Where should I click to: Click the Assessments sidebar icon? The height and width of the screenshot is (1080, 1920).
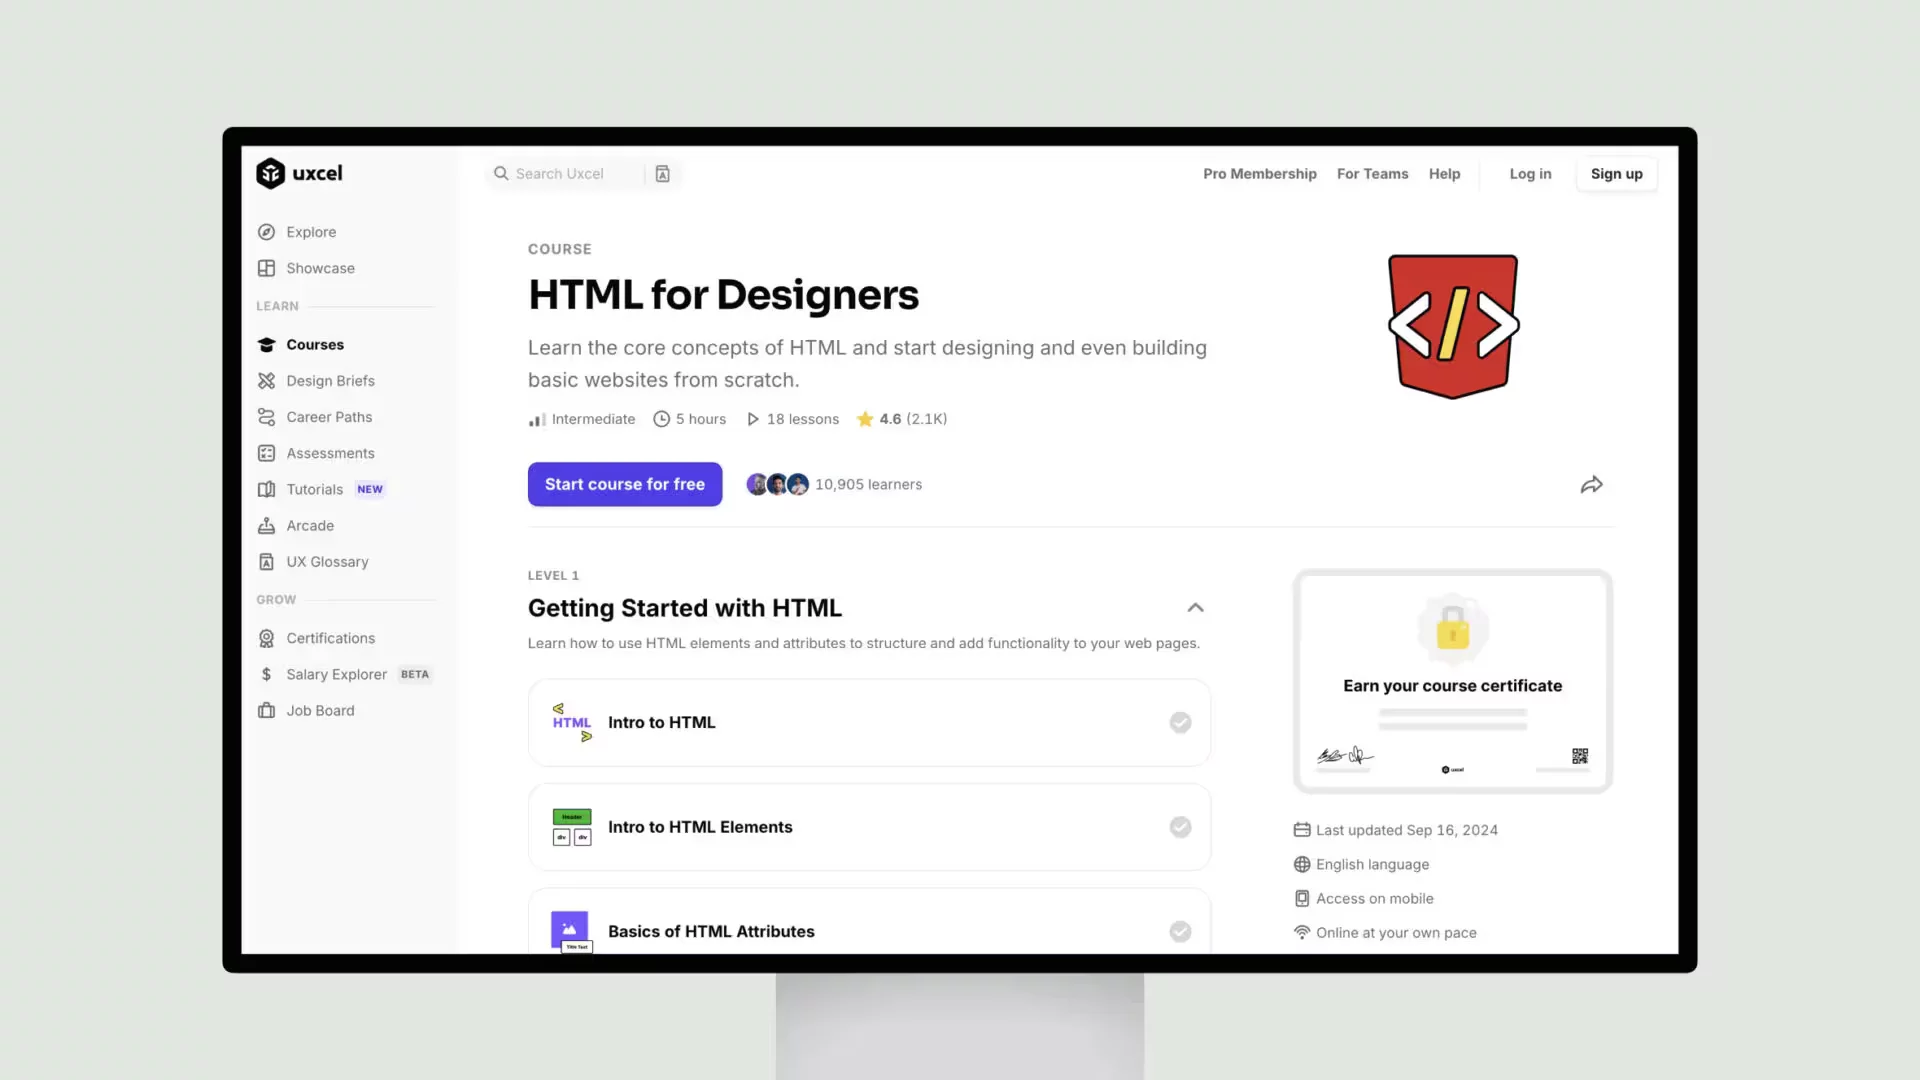(265, 452)
